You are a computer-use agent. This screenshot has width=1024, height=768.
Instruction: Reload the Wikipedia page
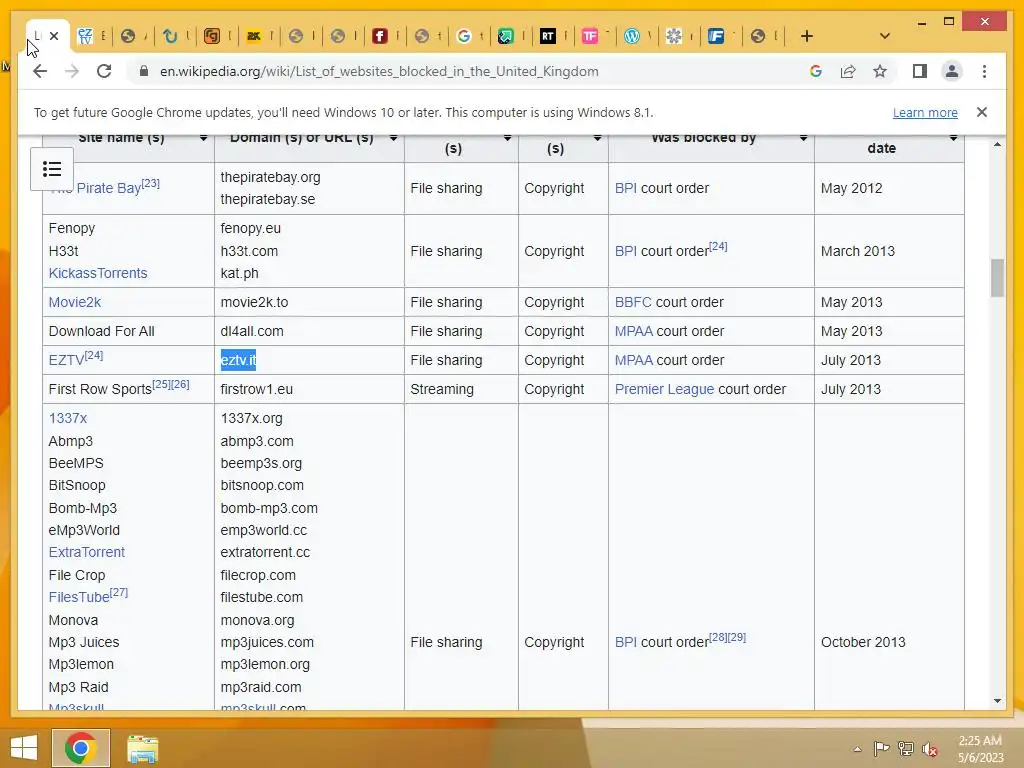click(104, 71)
